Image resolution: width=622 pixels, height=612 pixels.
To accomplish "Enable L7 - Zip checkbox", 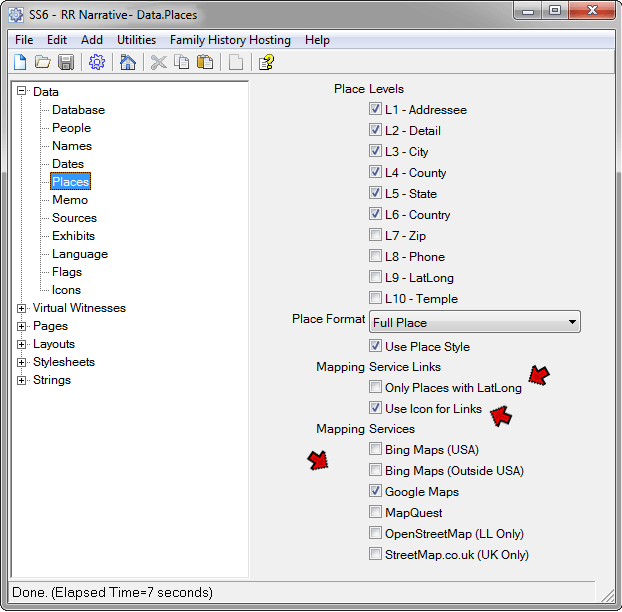I will click(375, 235).
